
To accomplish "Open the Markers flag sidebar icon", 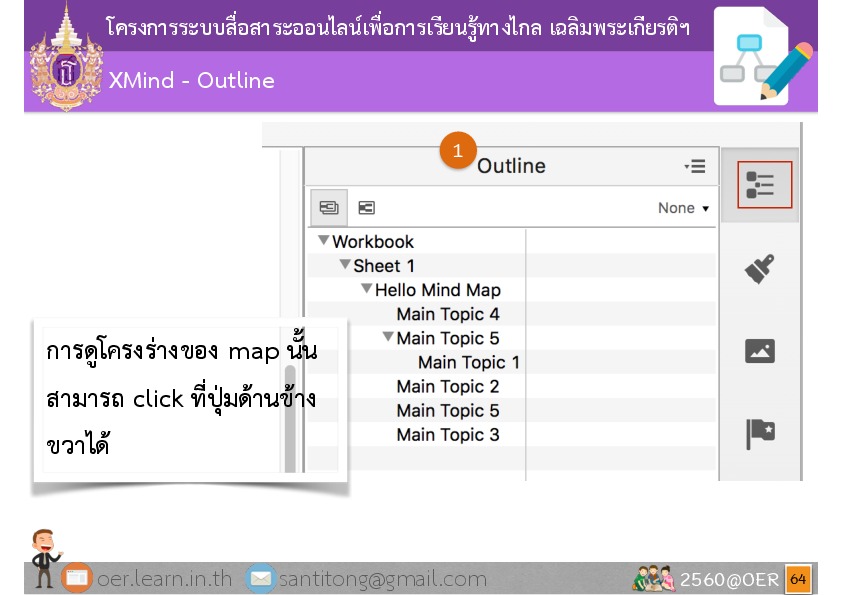I will (760, 433).
